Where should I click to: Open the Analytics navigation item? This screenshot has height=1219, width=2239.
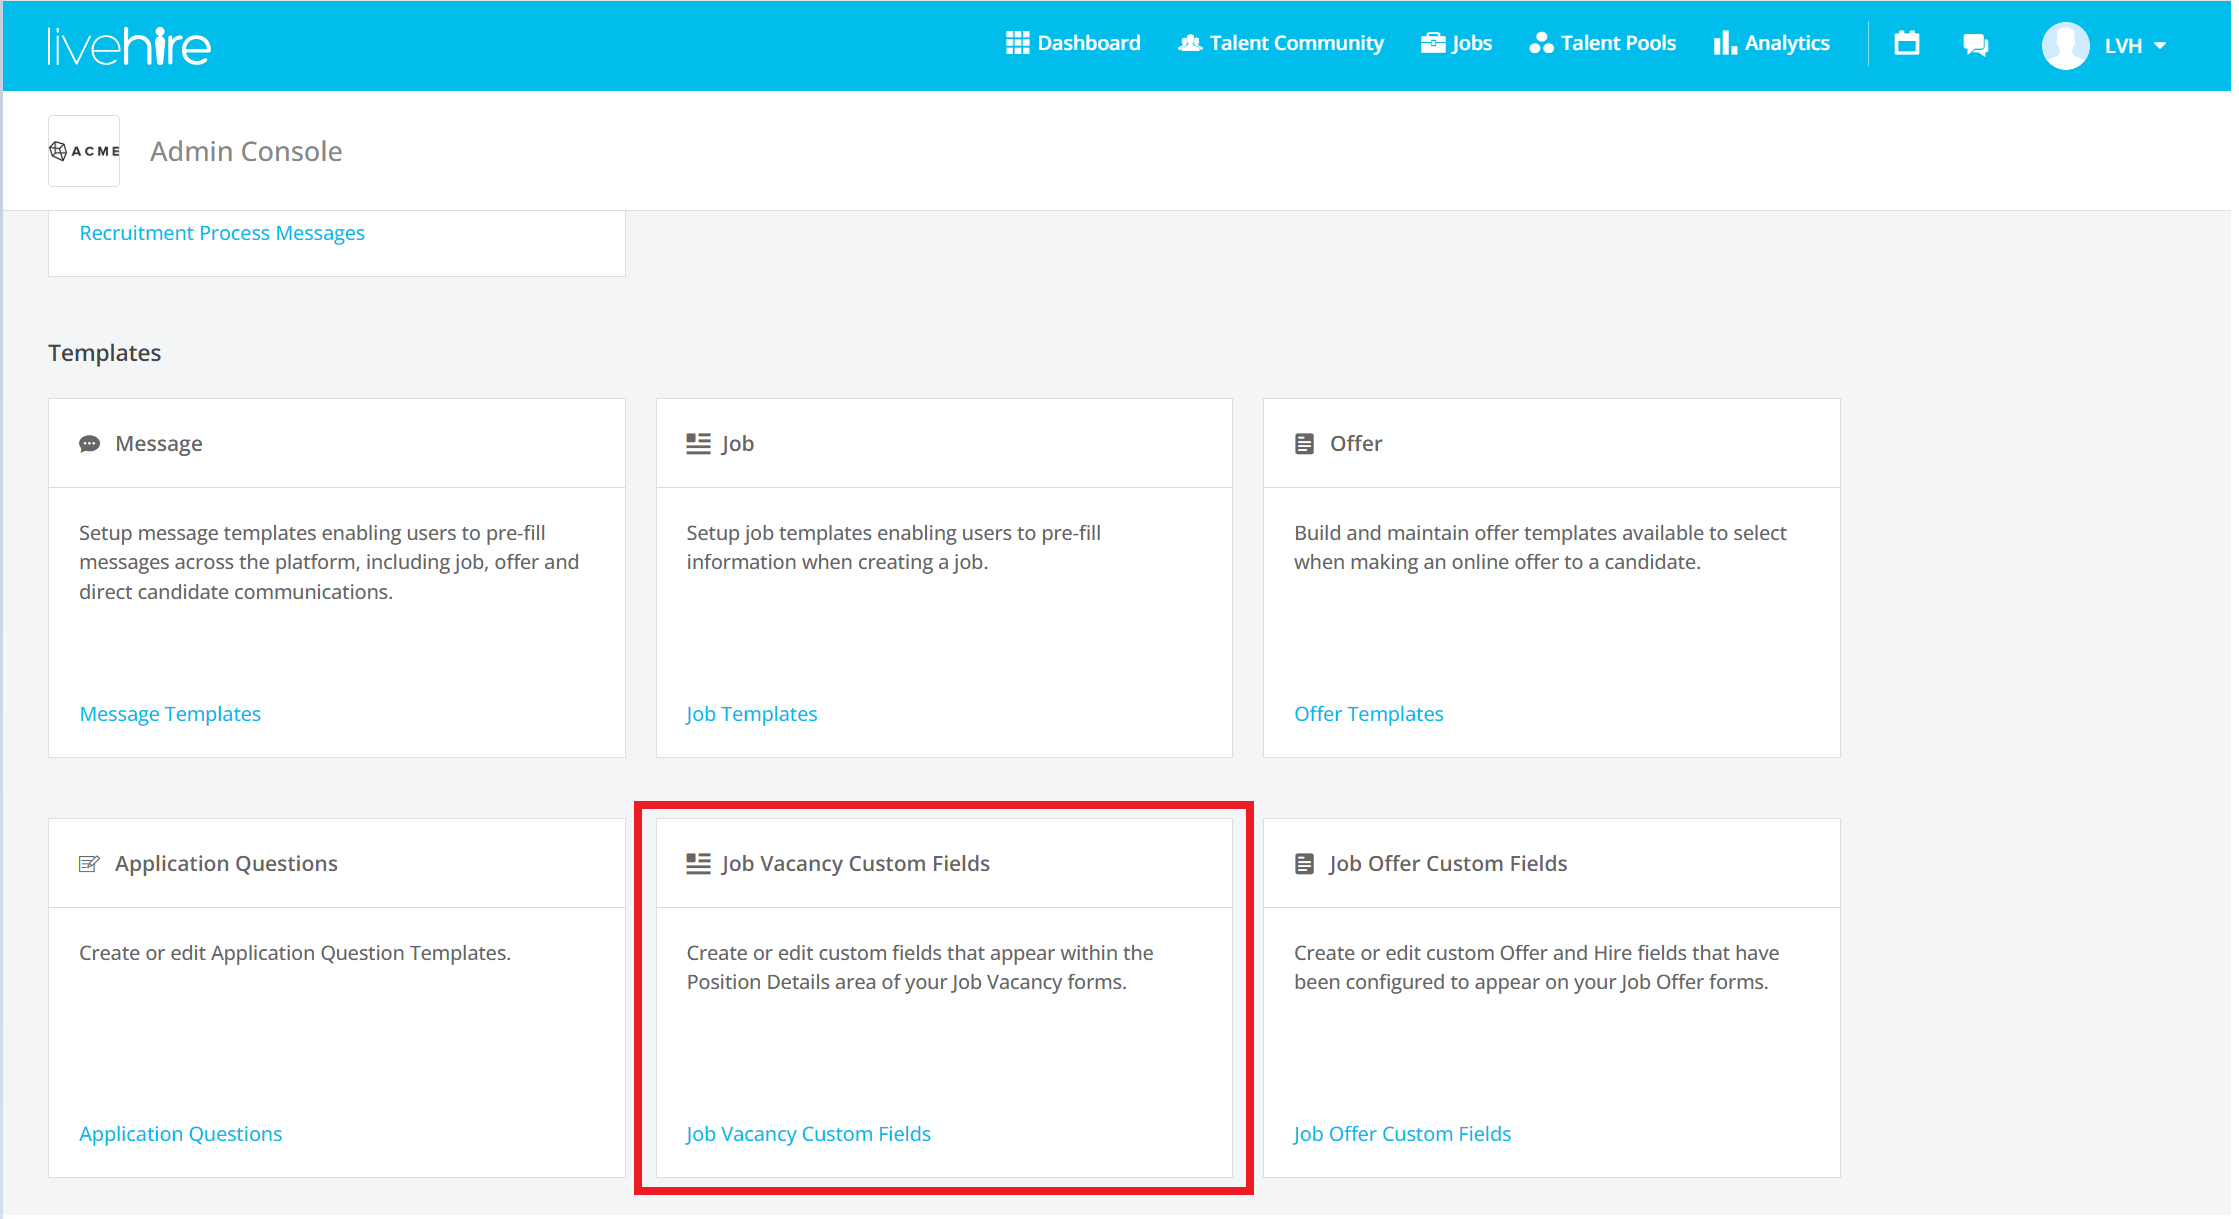(1771, 43)
